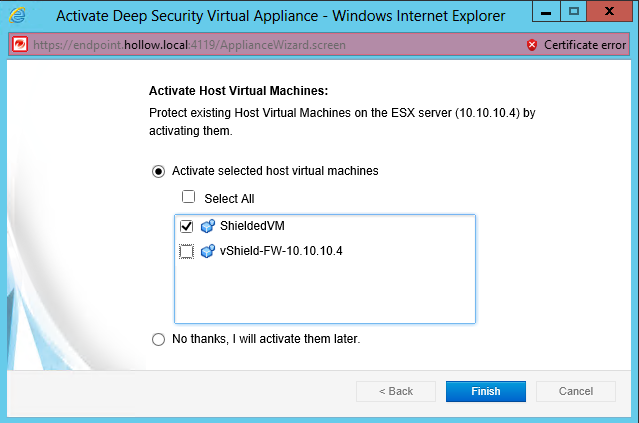Go back with the Back button
Image resolution: width=639 pixels, height=423 pixels.
pos(395,391)
